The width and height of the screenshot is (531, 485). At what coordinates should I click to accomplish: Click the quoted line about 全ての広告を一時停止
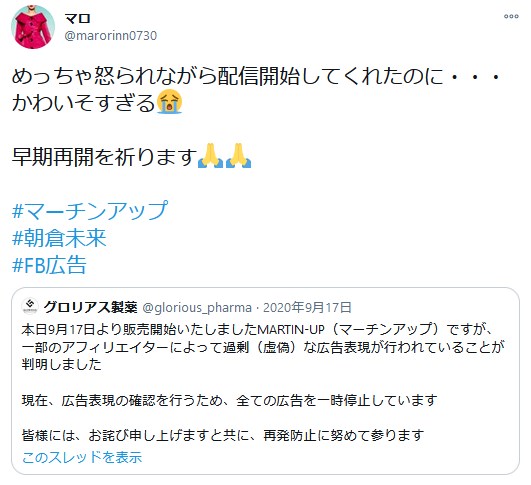click(230, 400)
